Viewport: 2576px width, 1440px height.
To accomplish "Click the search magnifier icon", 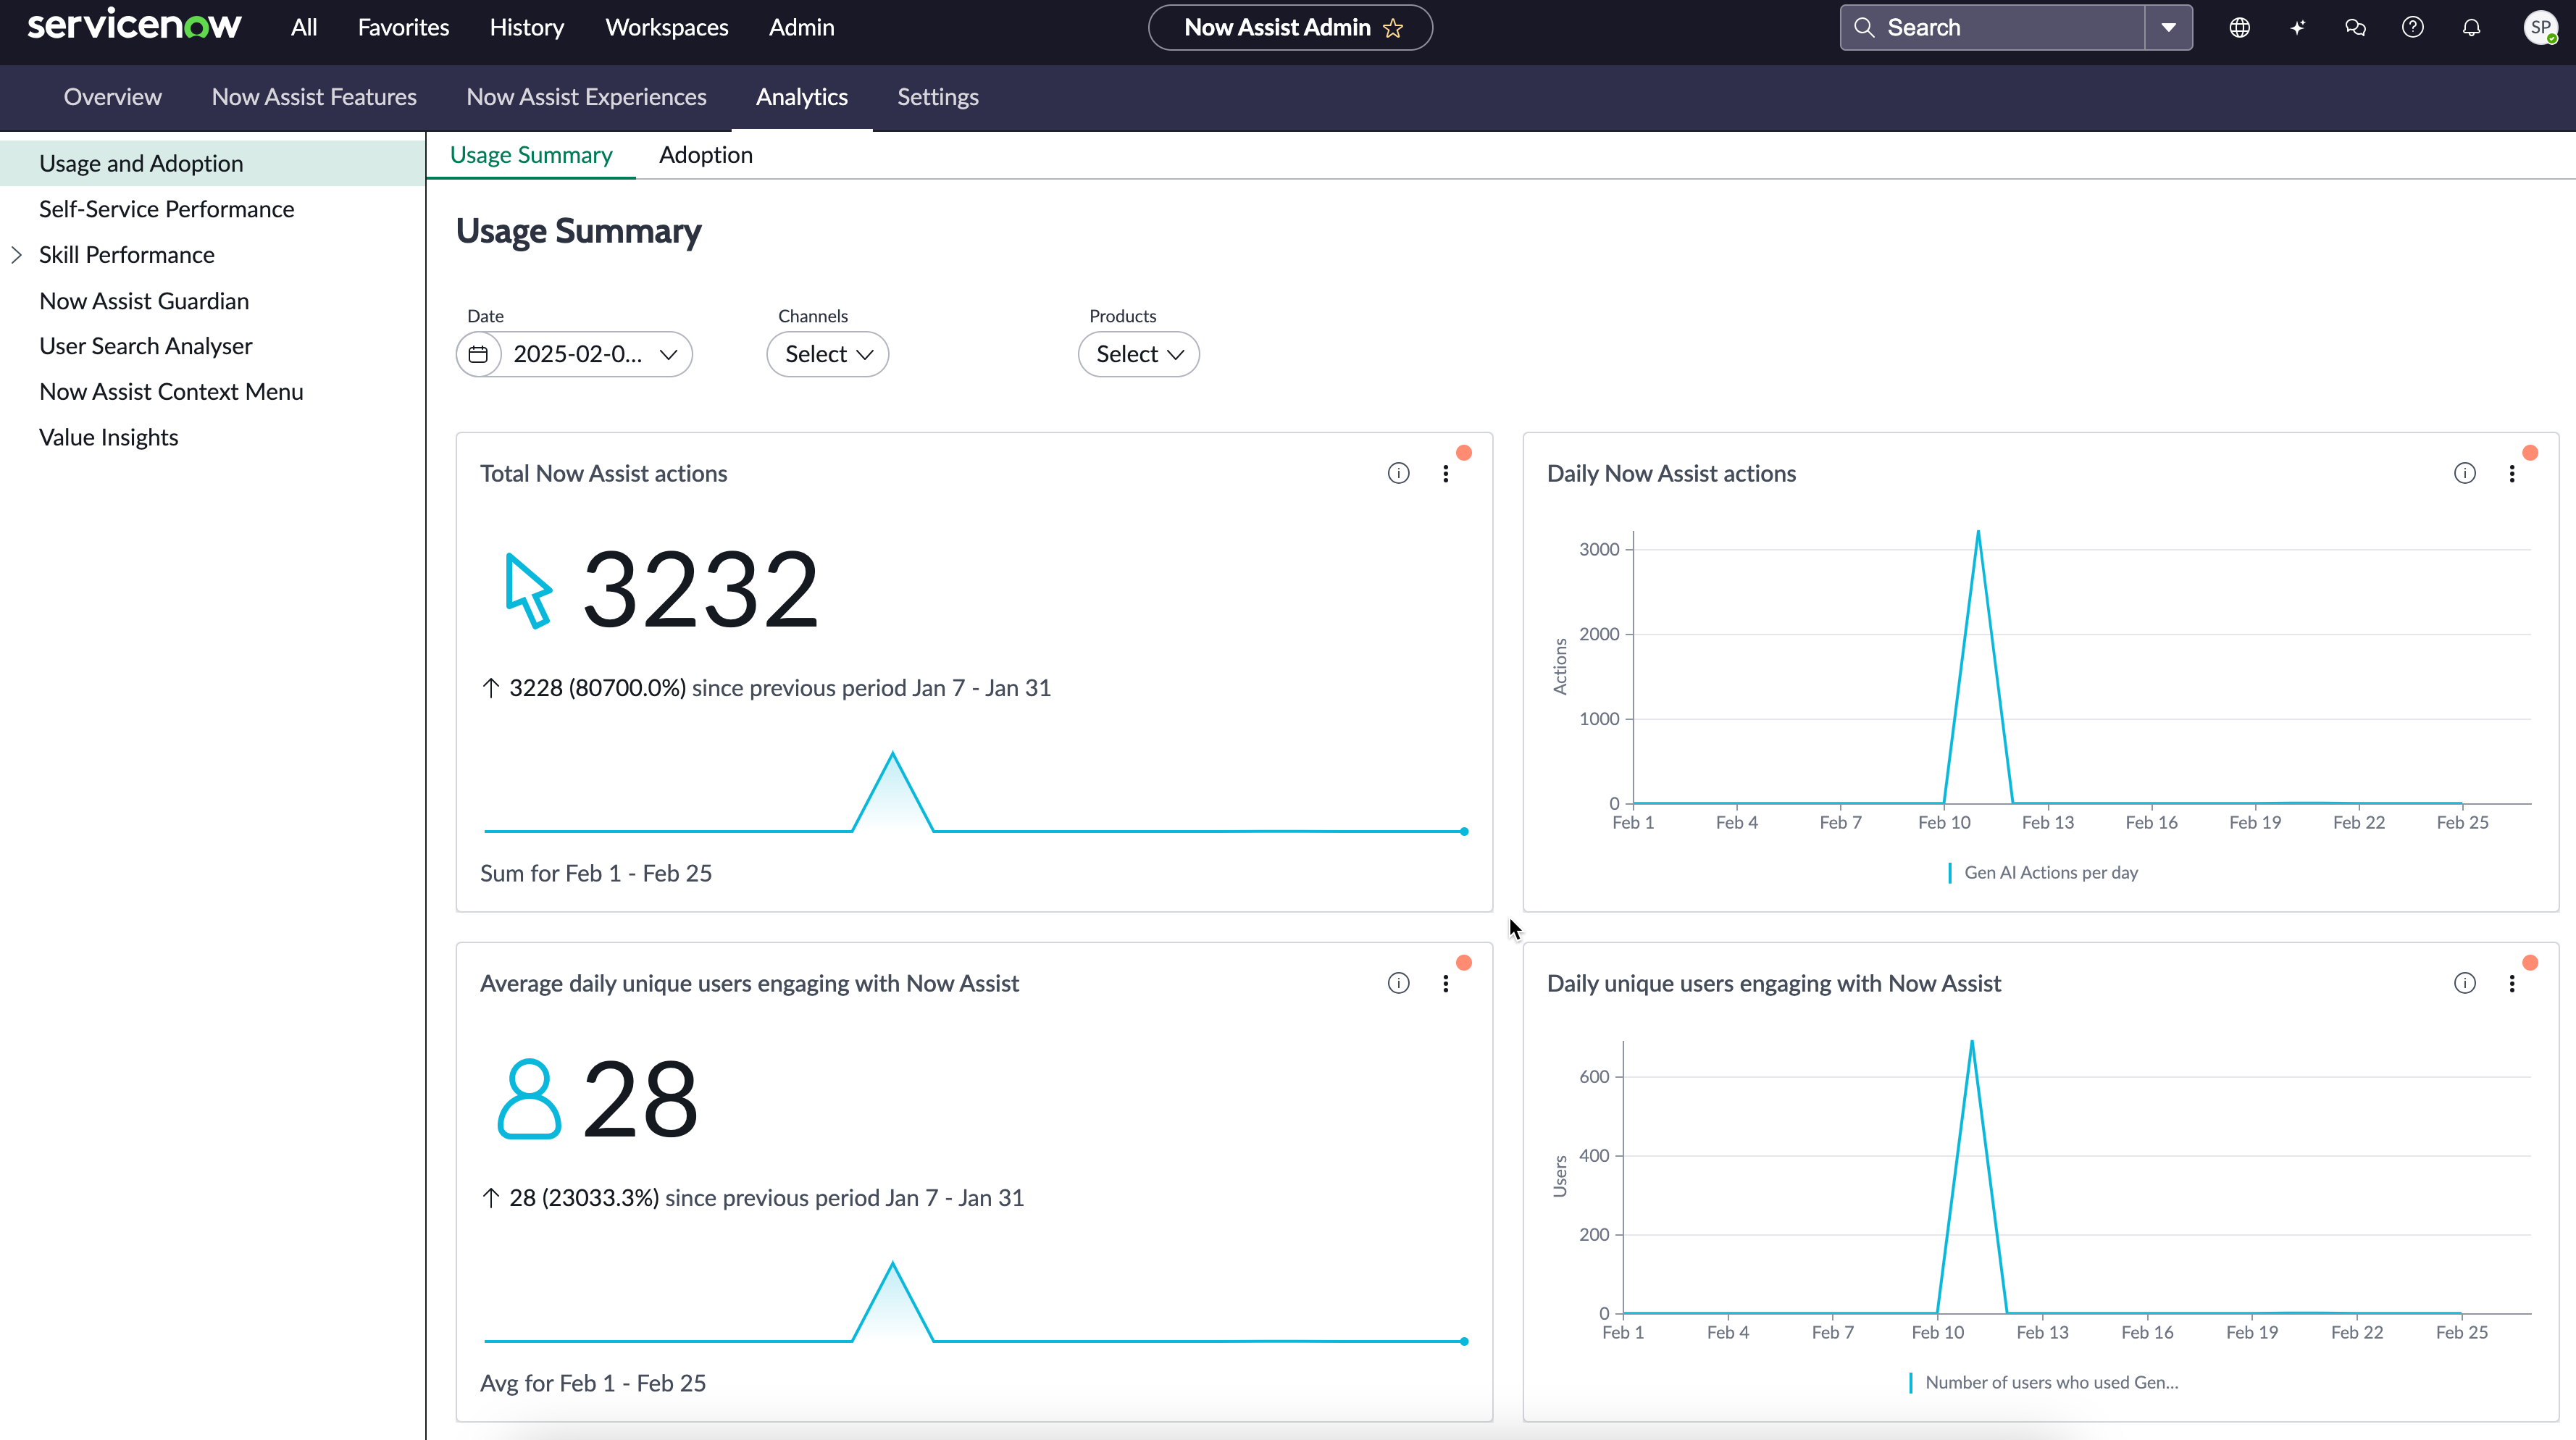I will [1863, 27].
